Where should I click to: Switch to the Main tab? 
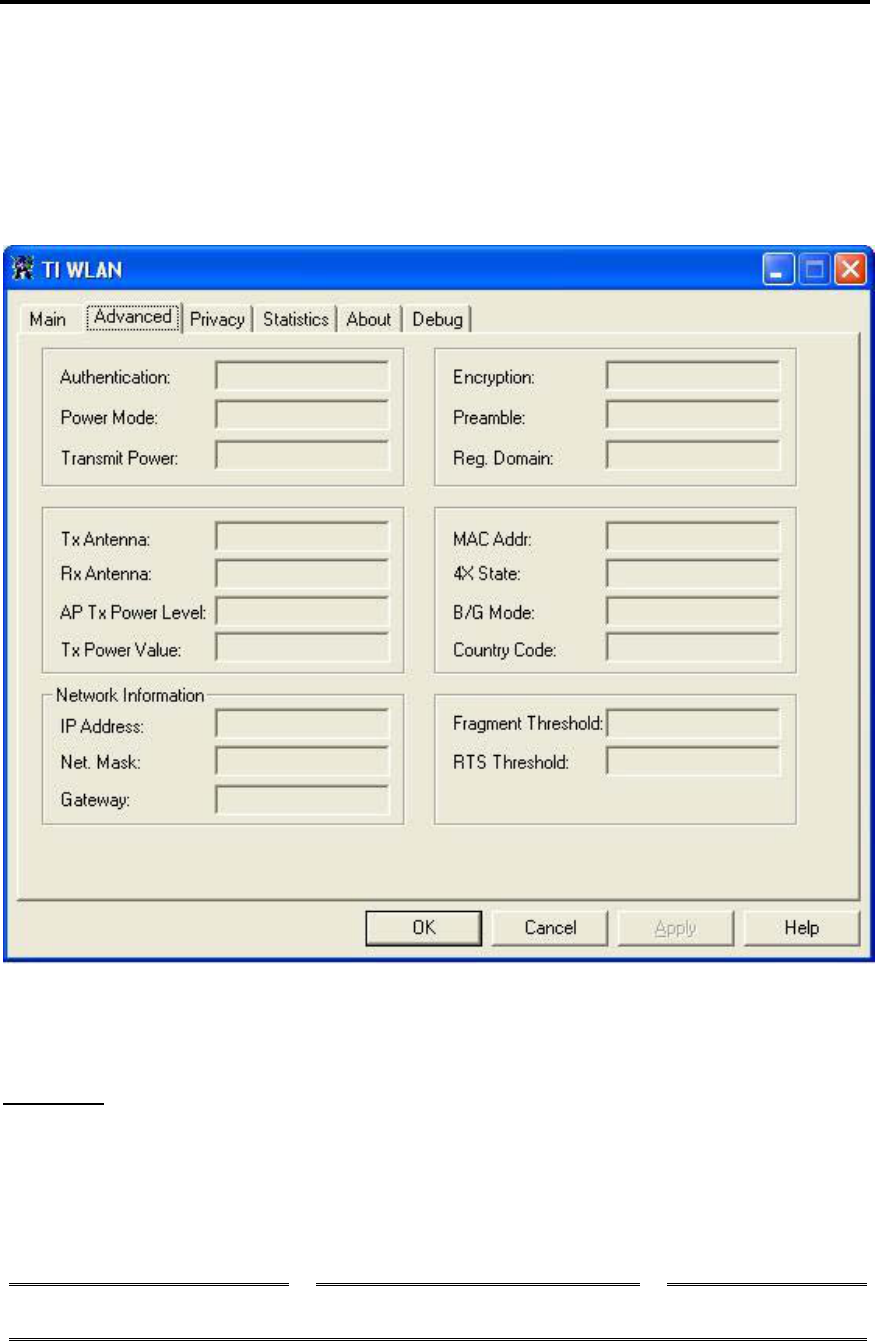(x=47, y=319)
